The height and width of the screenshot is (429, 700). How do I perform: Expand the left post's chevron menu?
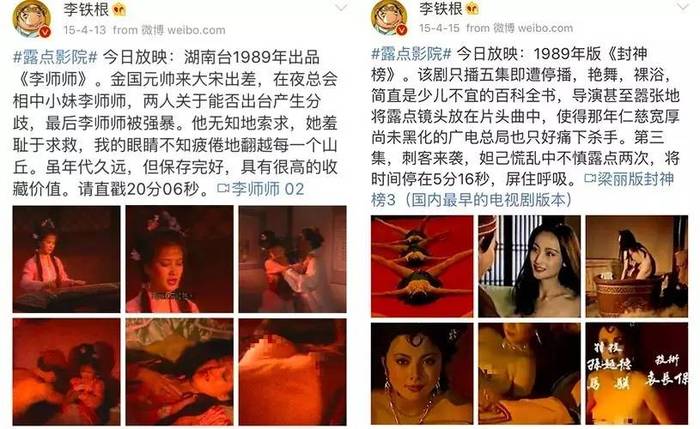click(x=342, y=7)
